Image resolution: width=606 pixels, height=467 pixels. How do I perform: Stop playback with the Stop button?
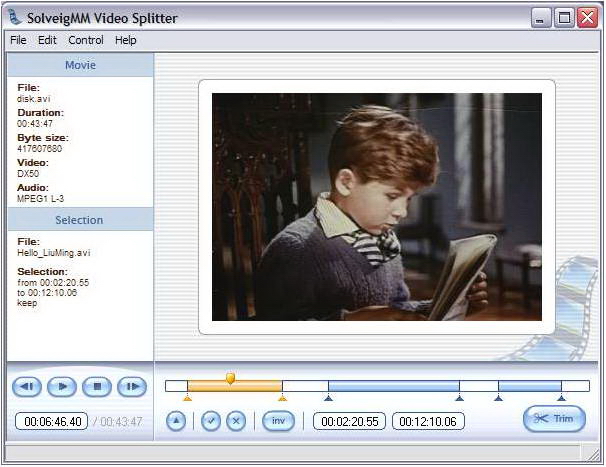(x=97, y=387)
